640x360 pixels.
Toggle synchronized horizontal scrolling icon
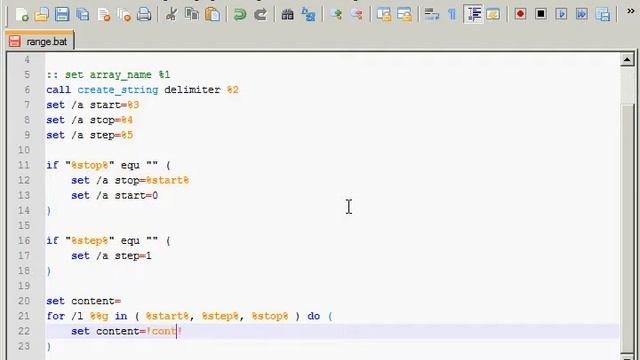click(404, 15)
